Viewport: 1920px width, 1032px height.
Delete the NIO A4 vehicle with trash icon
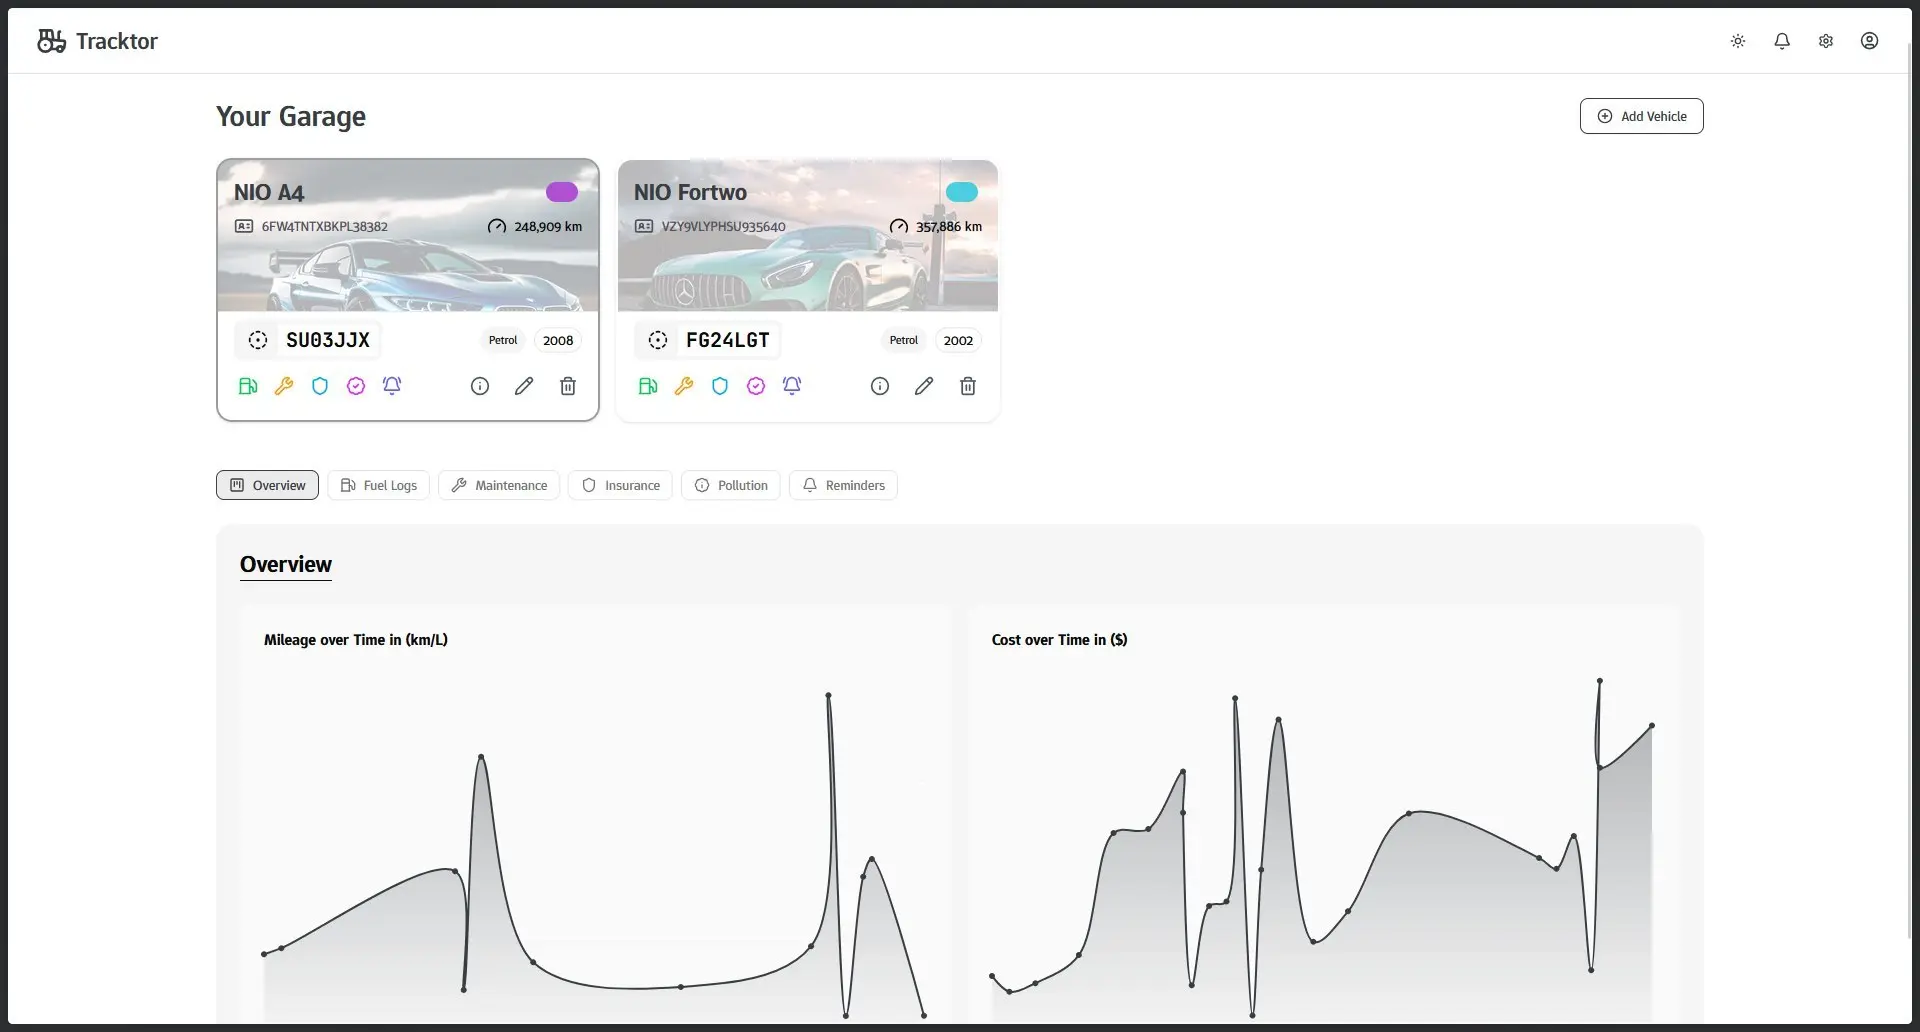tap(568, 386)
